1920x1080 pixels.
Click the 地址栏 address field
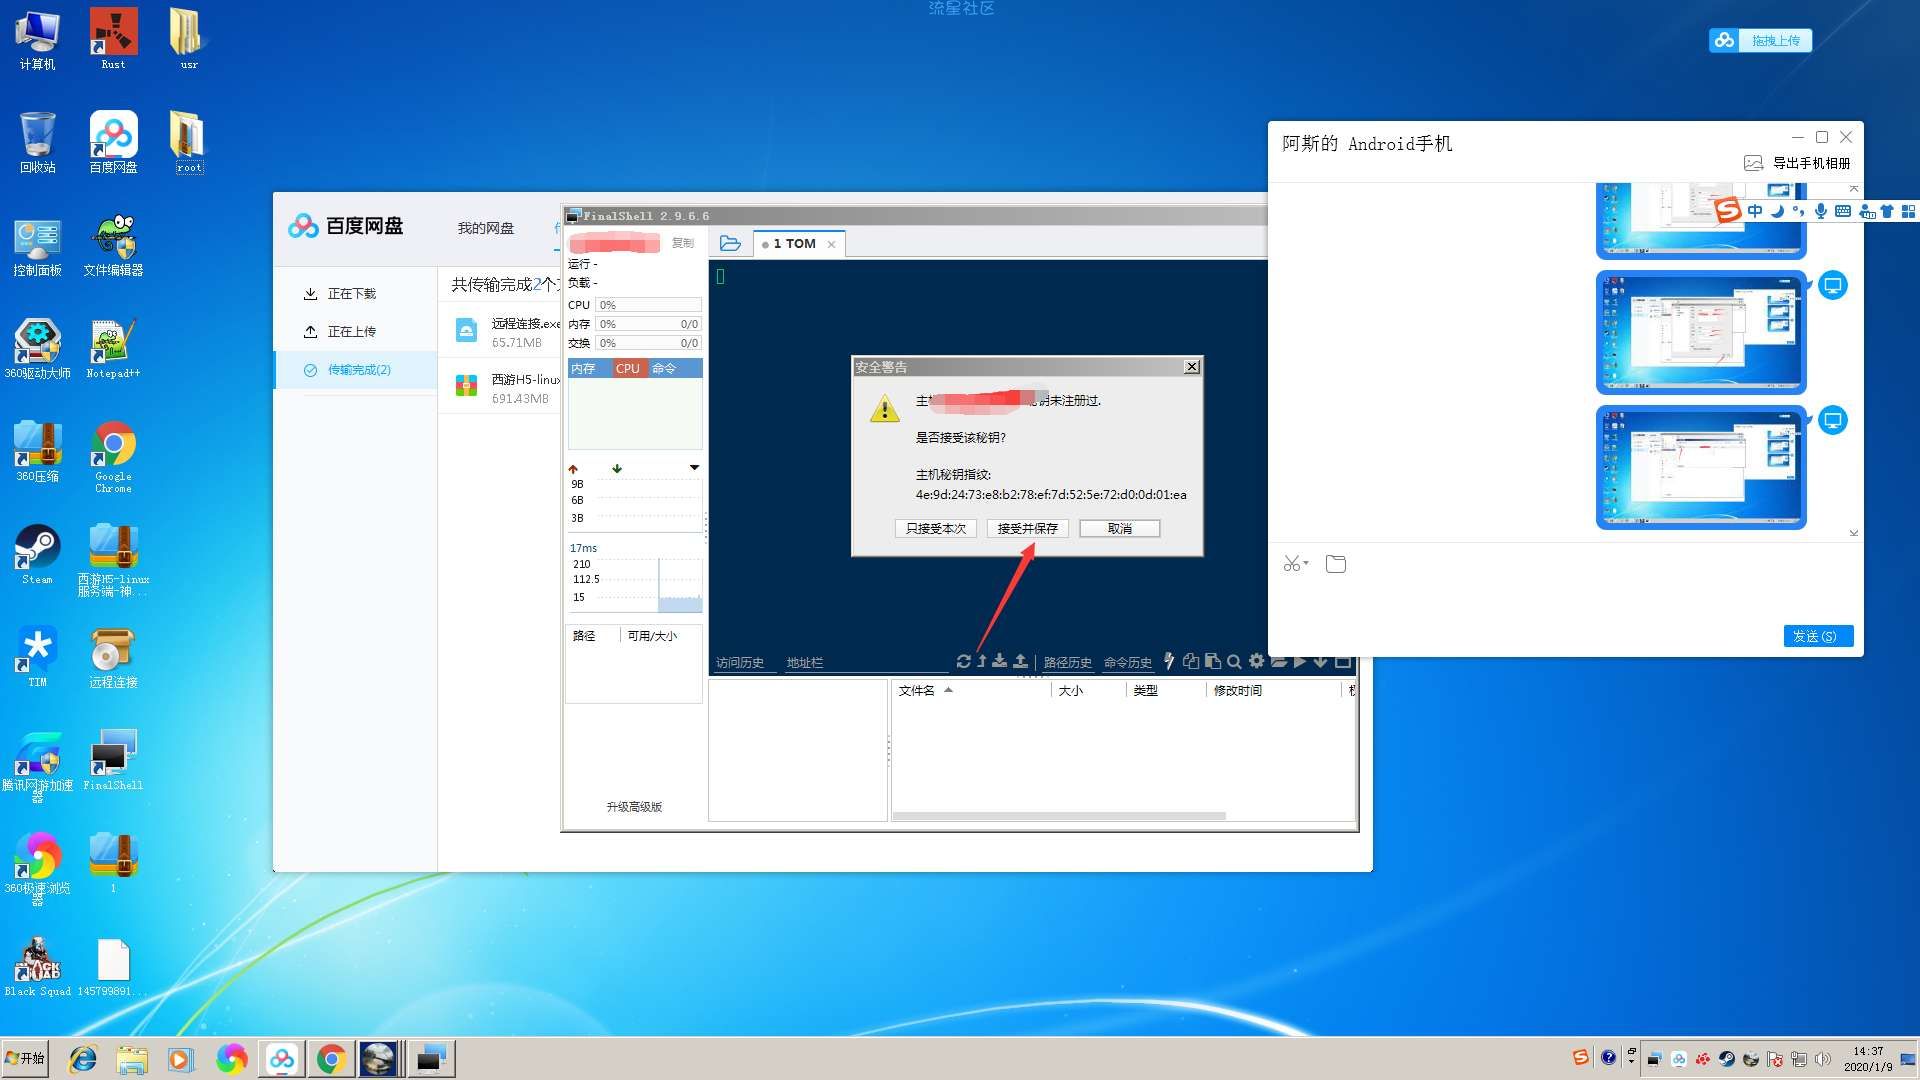pos(866,663)
